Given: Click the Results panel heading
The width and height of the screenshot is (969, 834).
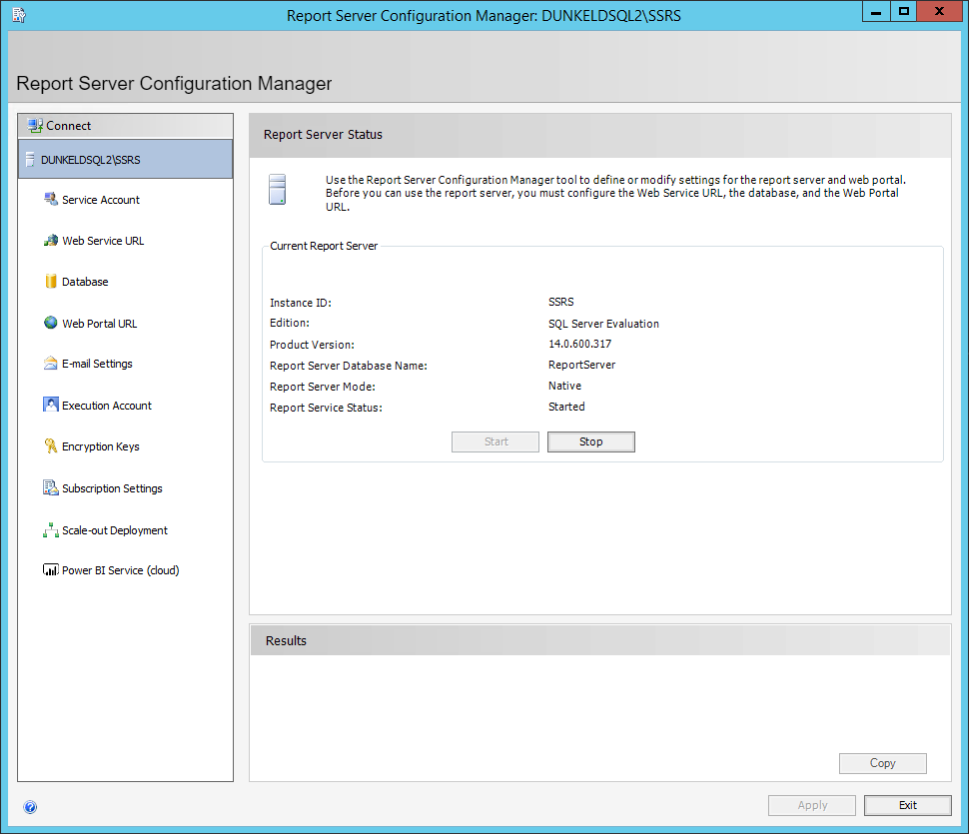Looking at the screenshot, I should pyautogui.click(x=286, y=641).
